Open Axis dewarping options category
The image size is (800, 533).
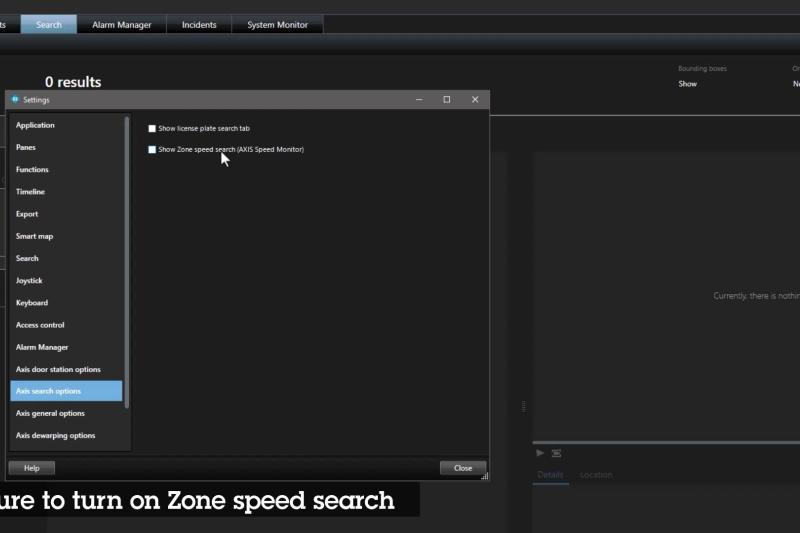[x=66, y=436]
